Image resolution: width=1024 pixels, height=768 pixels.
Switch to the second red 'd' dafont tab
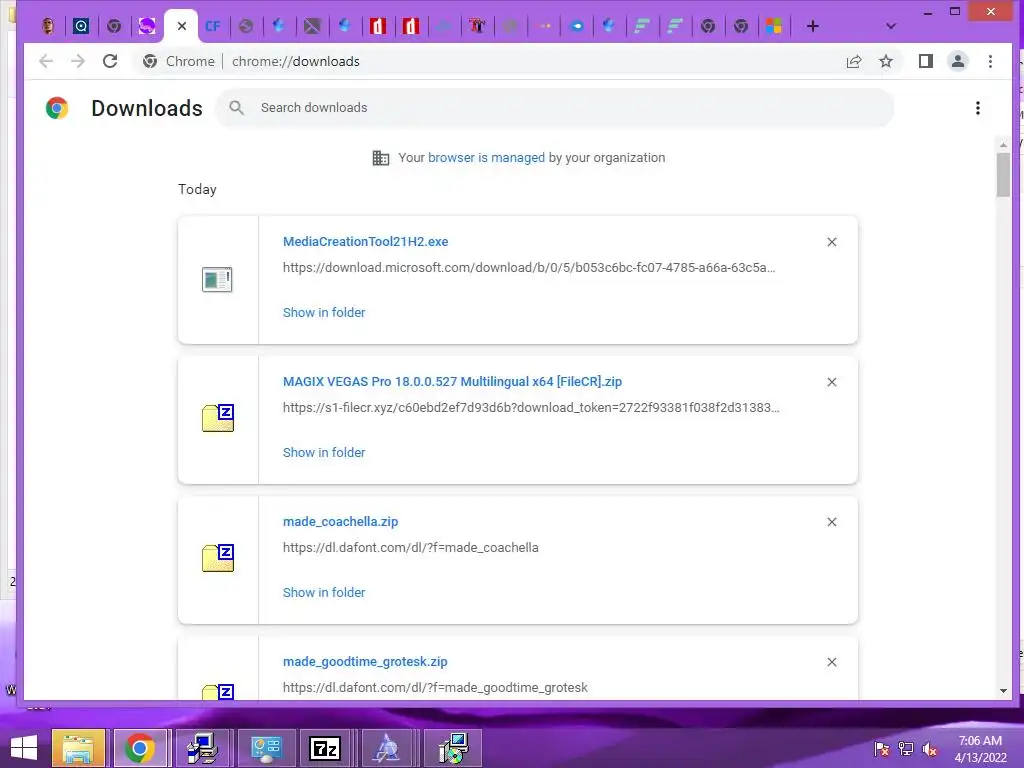pos(411,26)
